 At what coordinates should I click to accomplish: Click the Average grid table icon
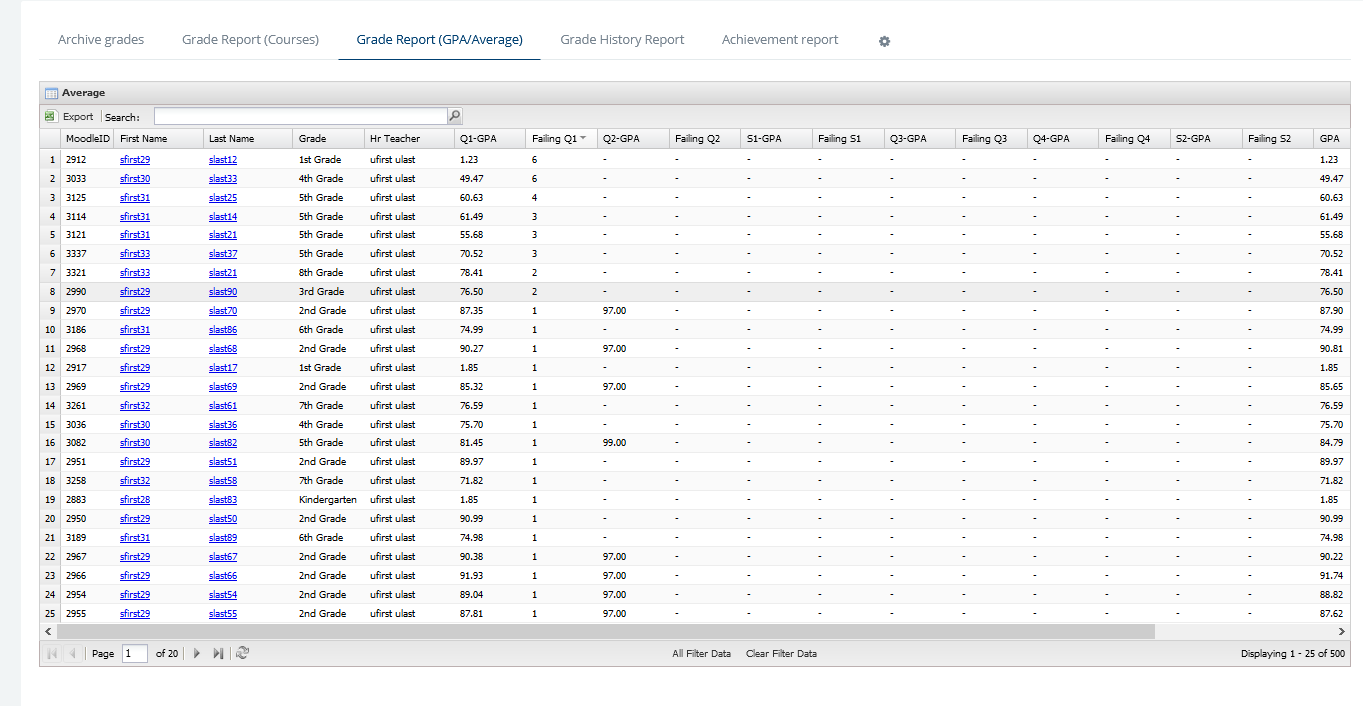51,93
